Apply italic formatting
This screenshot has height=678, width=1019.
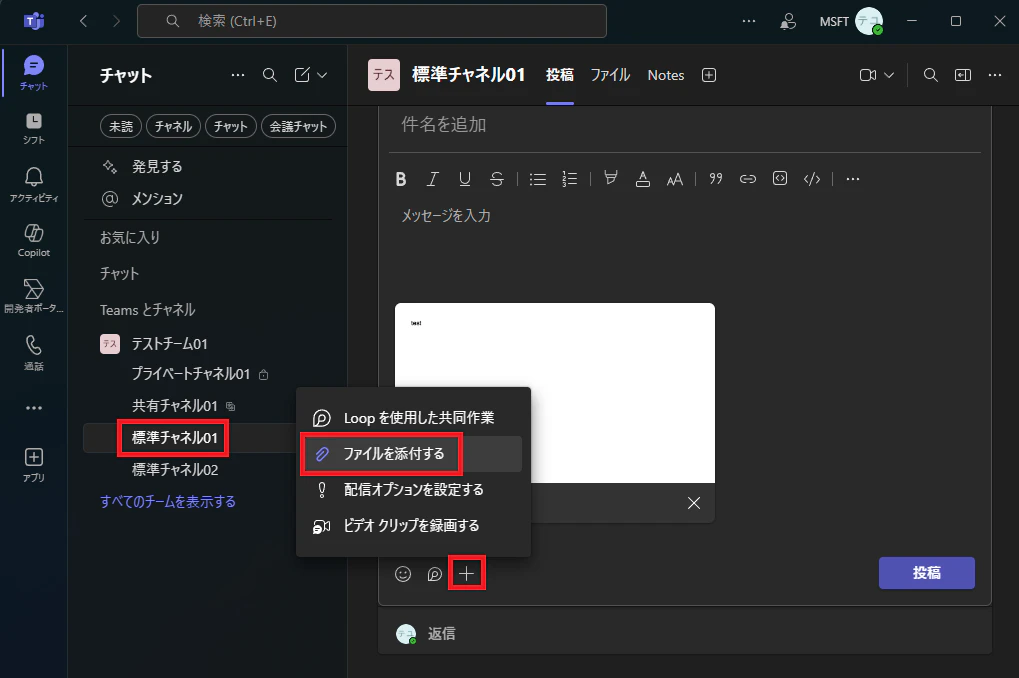(x=432, y=179)
